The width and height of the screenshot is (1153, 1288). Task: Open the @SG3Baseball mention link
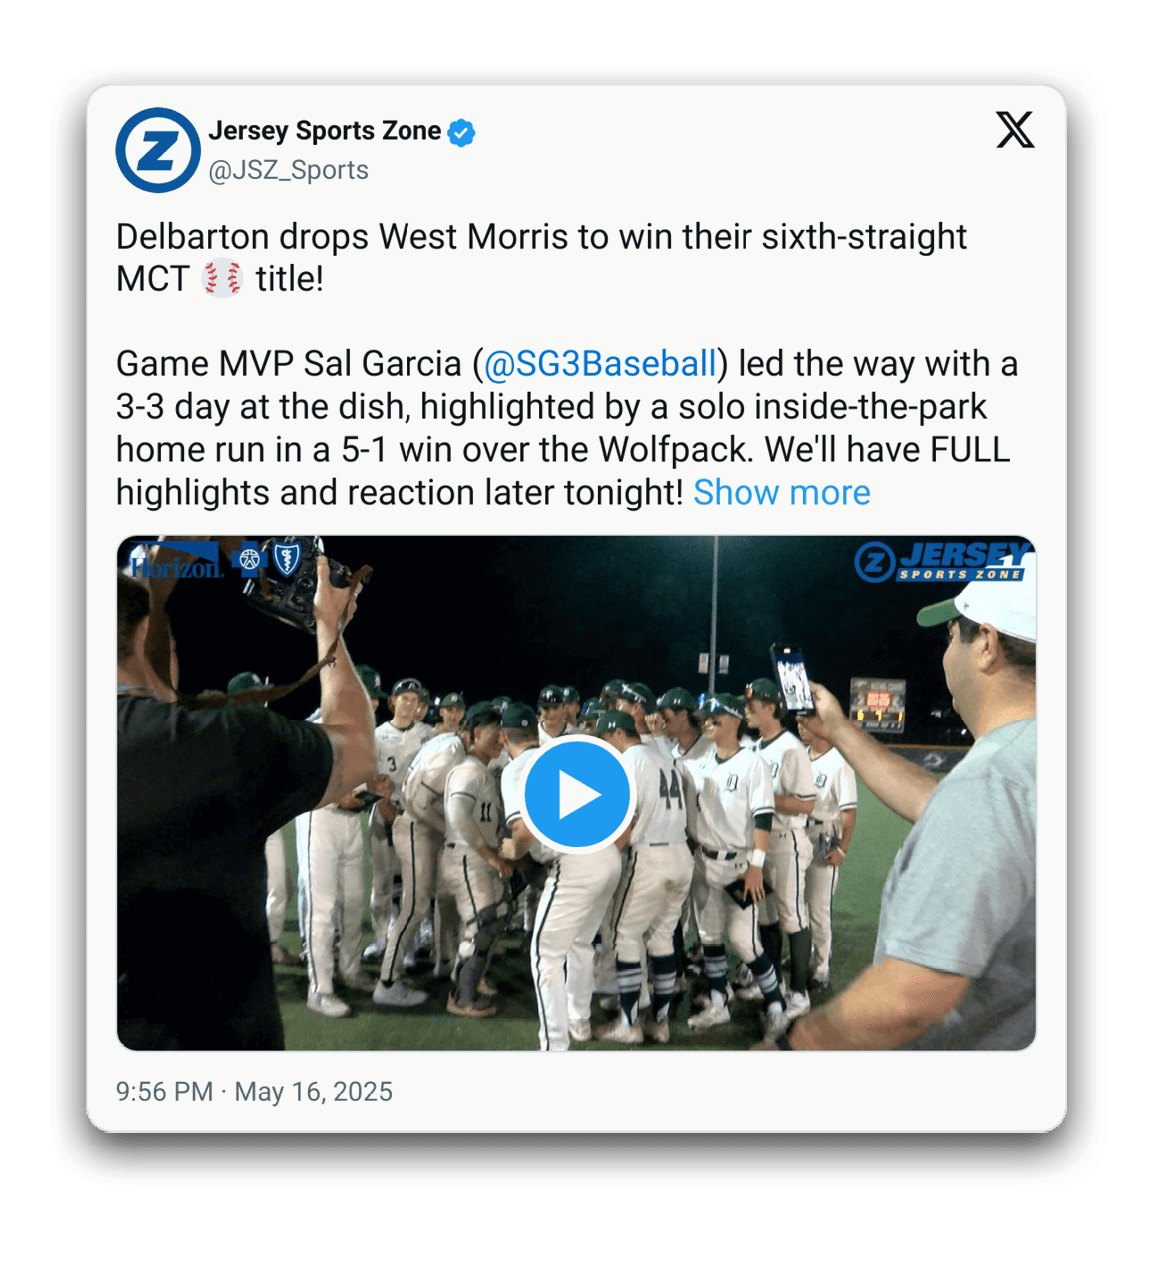(600, 364)
